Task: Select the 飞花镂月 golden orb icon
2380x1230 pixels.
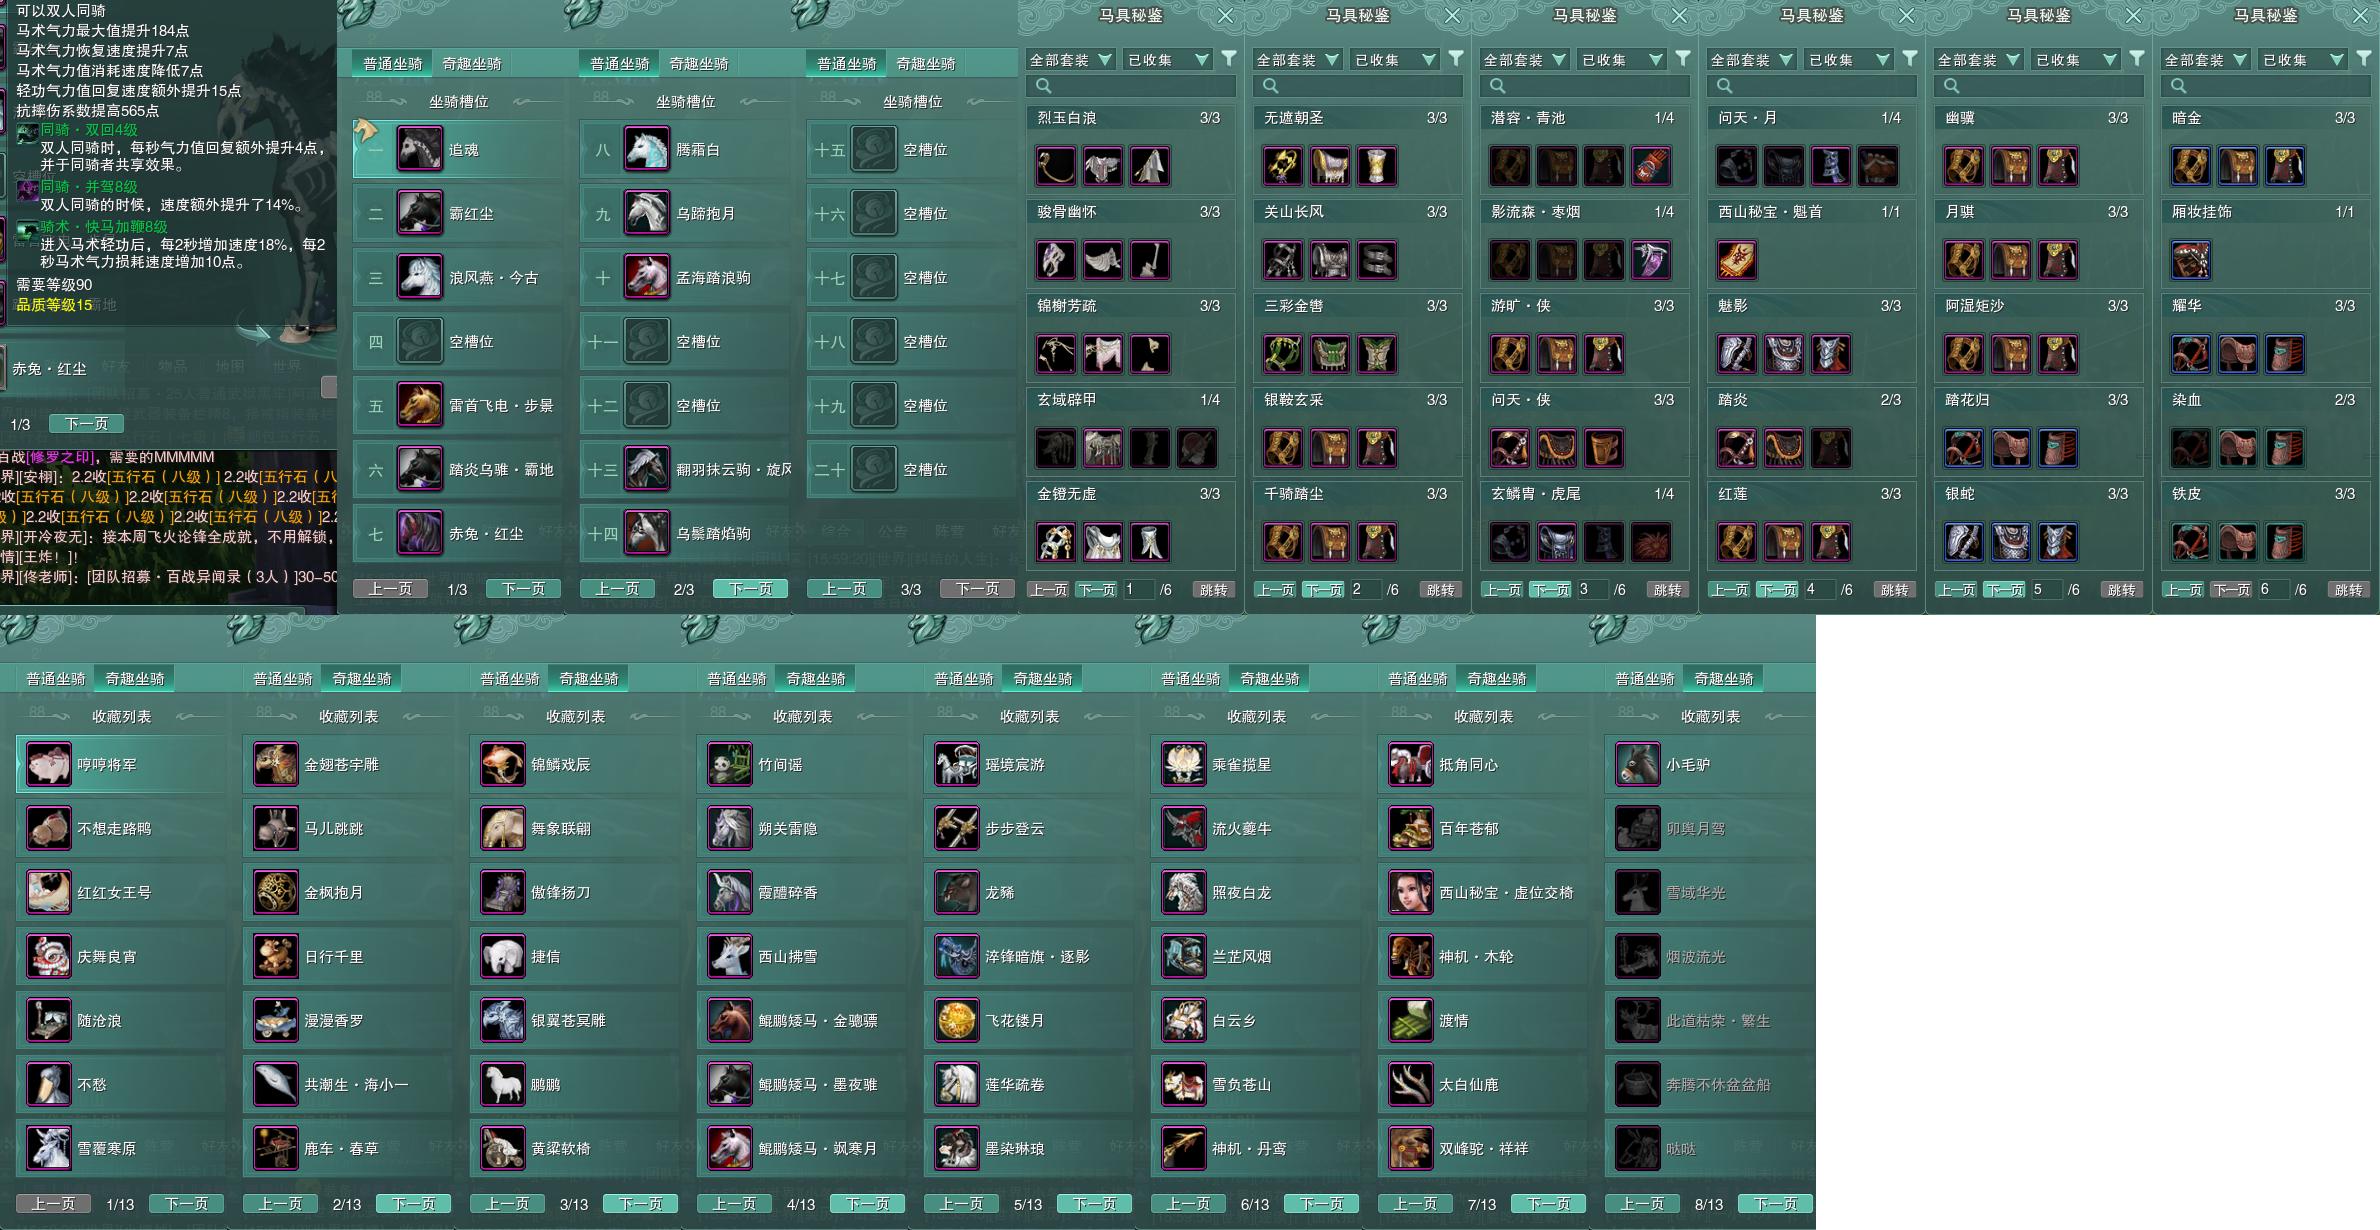Action: tap(957, 1020)
